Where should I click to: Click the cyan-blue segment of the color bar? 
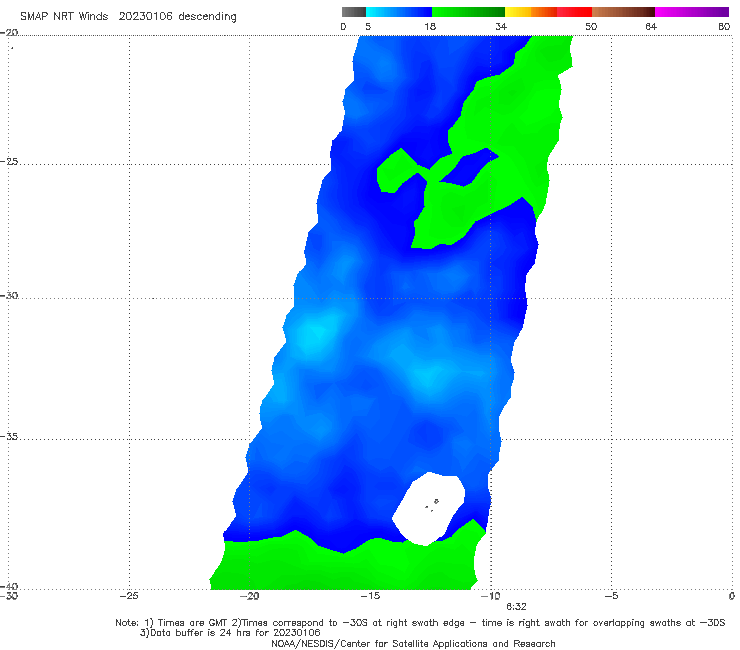click(399, 12)
